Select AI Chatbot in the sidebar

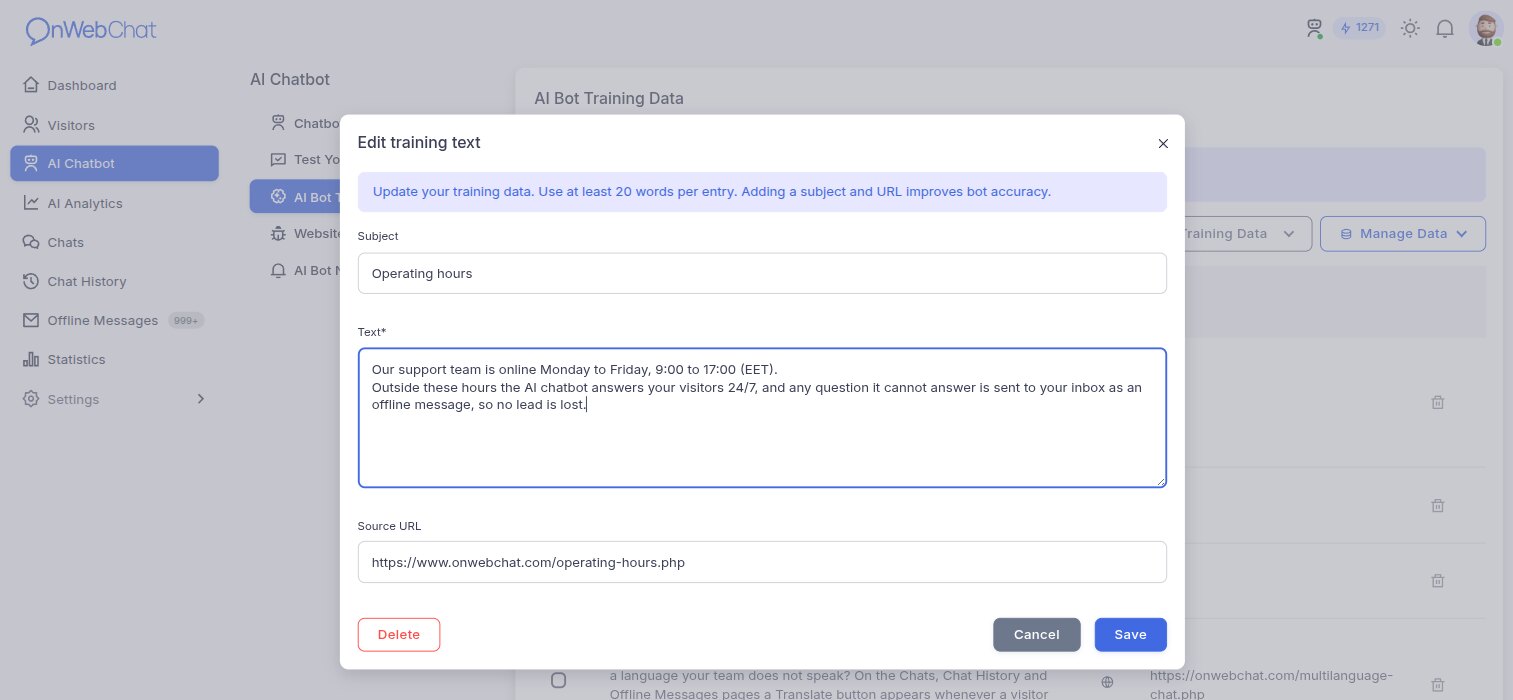(114, 163)
